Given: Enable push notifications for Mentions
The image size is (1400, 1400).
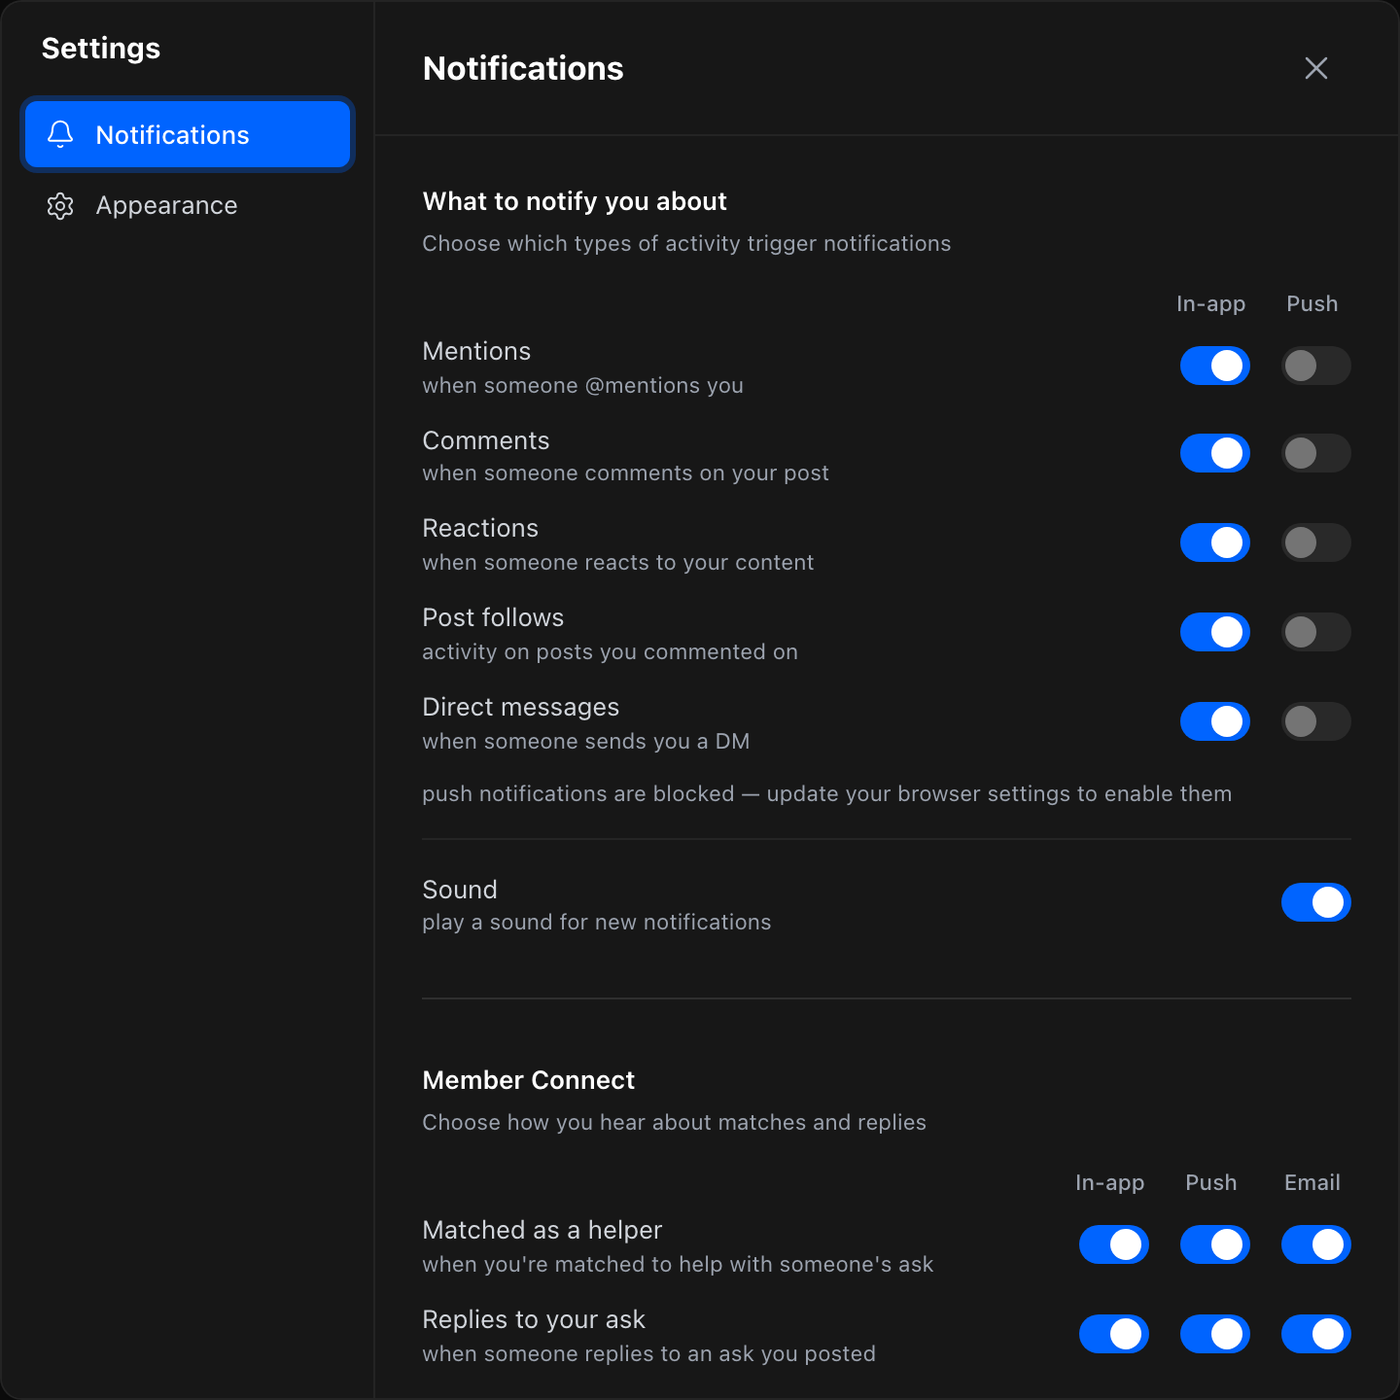Looking at the screenshot, I should click(1316, 366).
